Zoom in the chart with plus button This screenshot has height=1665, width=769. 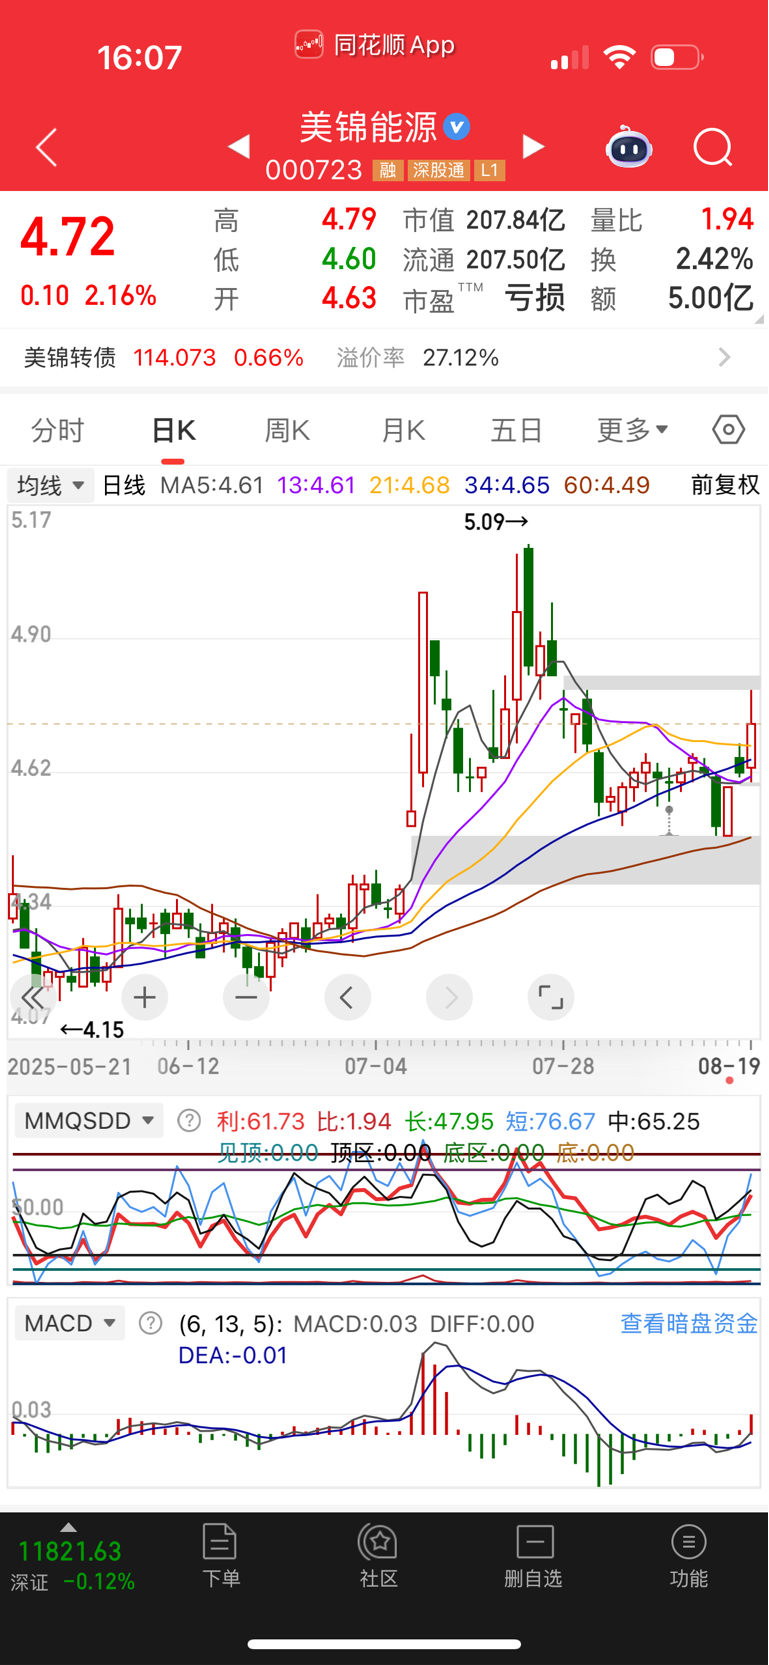[x=145, y=997]
